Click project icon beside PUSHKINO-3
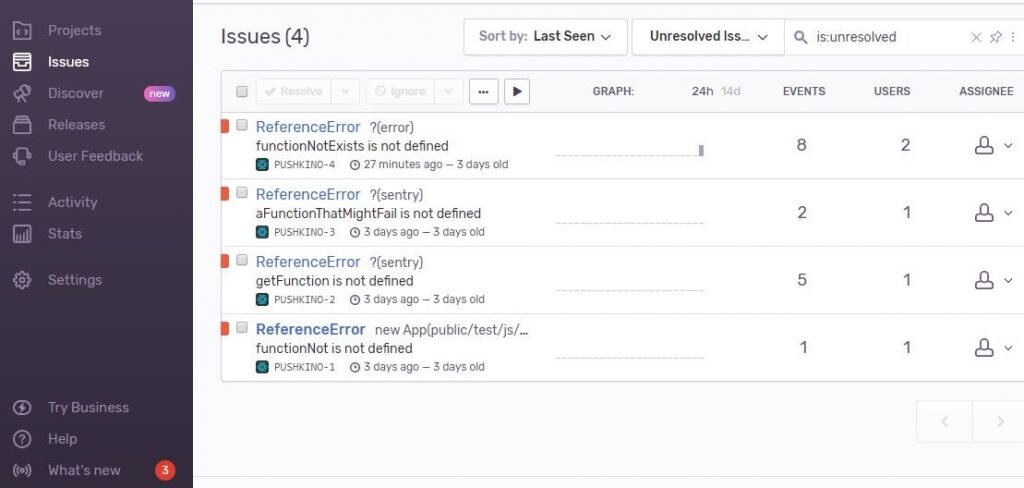The image size is (1024, 488). tap(262, 232)
